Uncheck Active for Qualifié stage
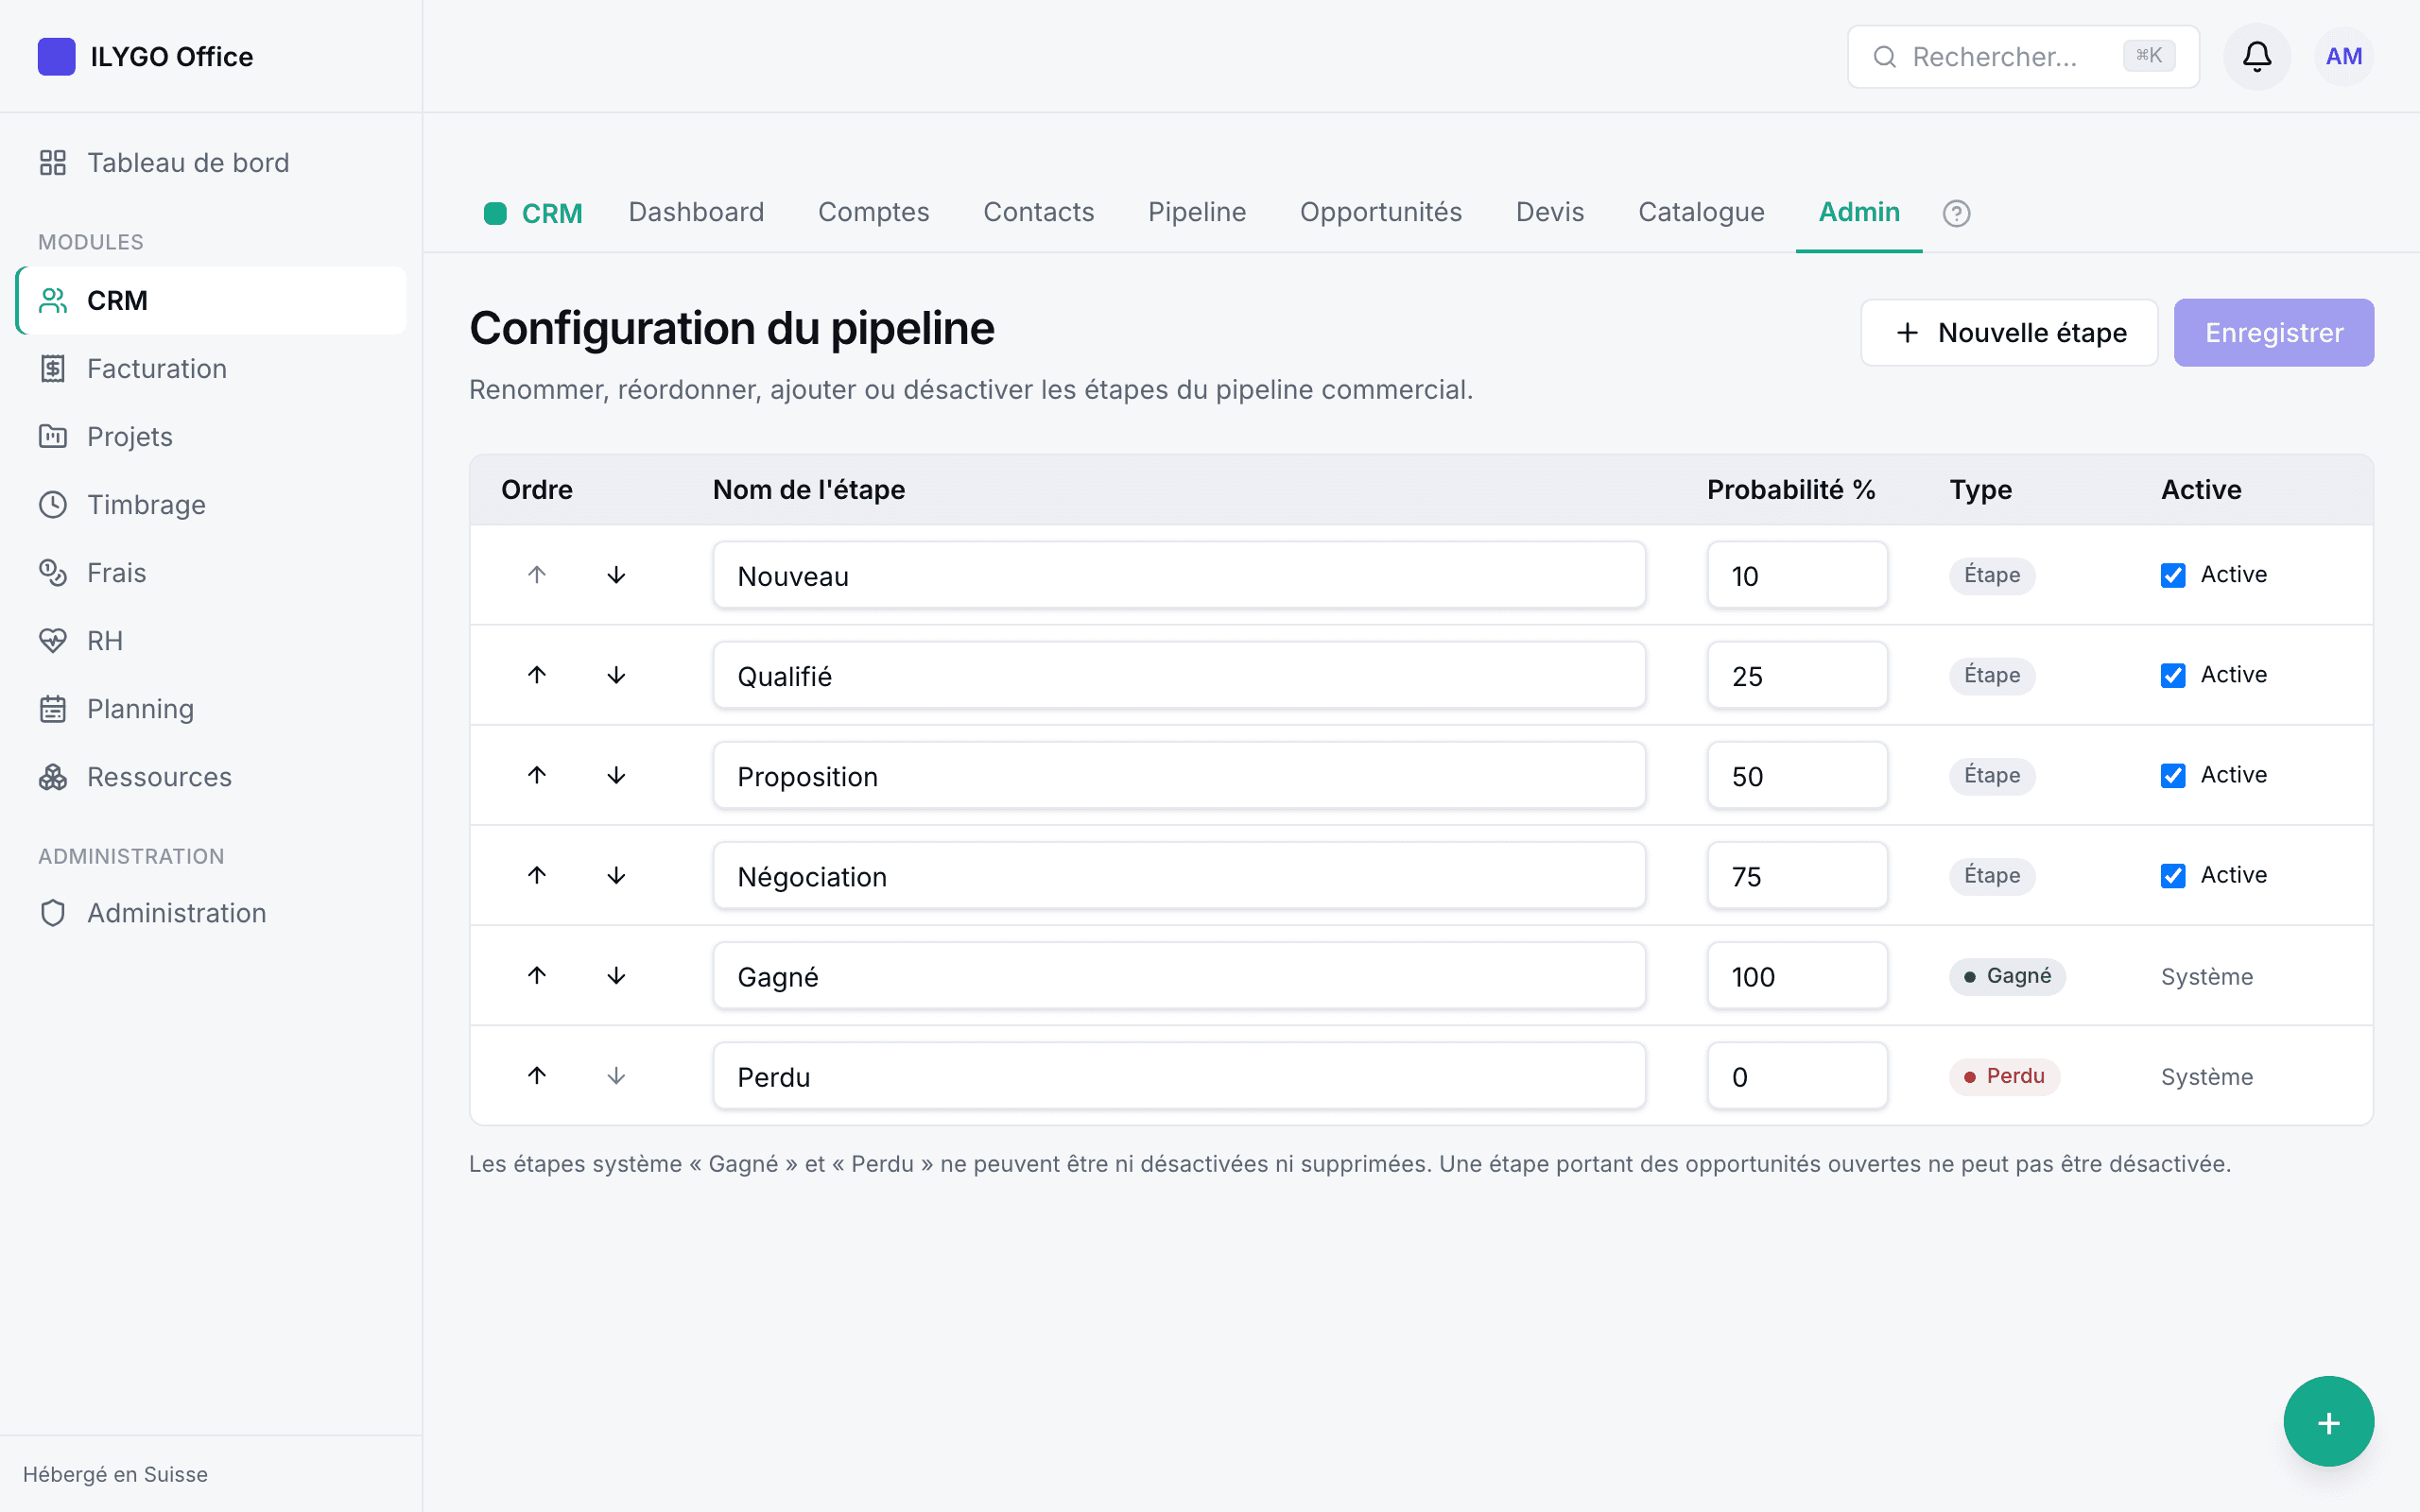 2172,675
